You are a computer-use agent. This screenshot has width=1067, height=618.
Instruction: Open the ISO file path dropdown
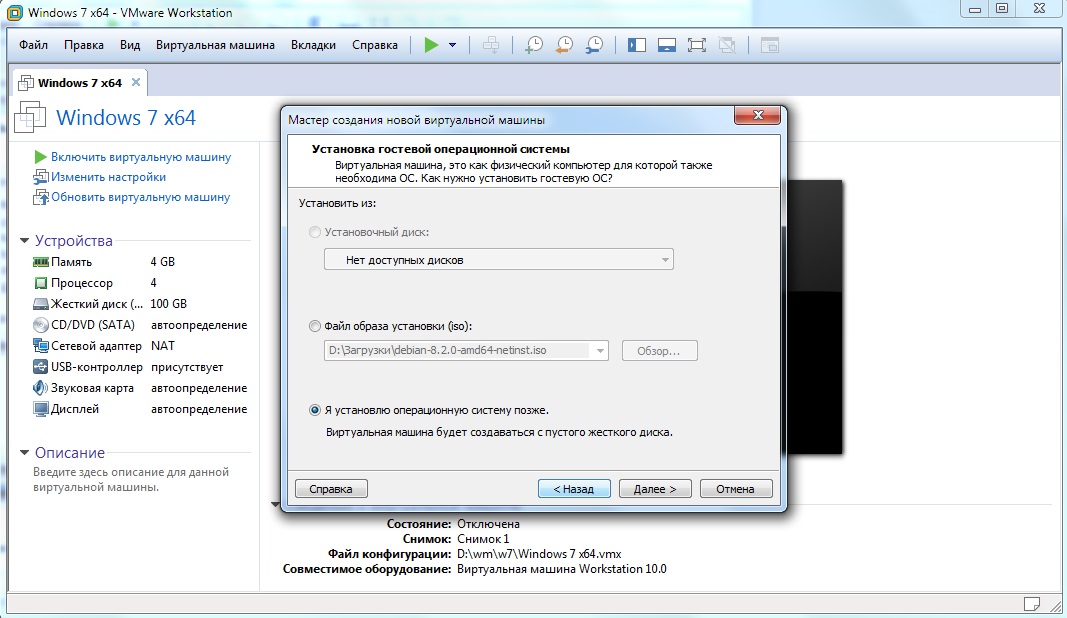pos(600,351)
